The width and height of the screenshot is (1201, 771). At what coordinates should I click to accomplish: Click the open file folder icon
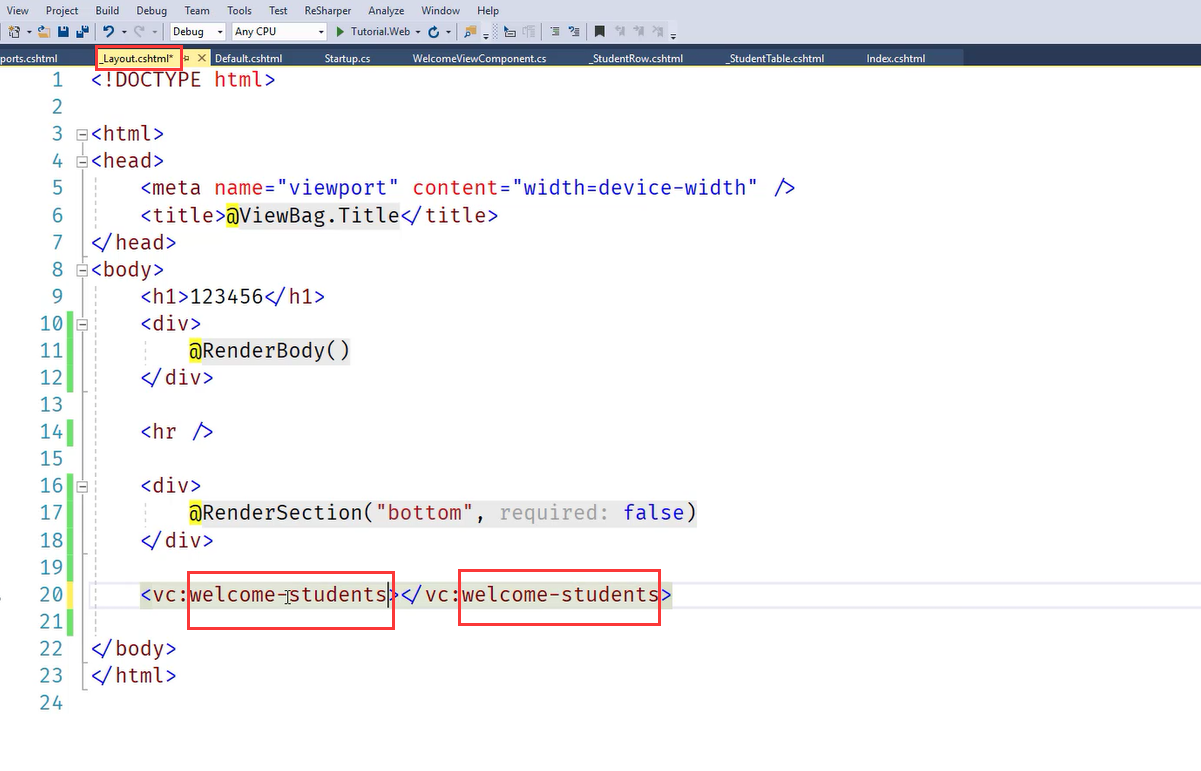pyautogui.click(x=44, y=32)
